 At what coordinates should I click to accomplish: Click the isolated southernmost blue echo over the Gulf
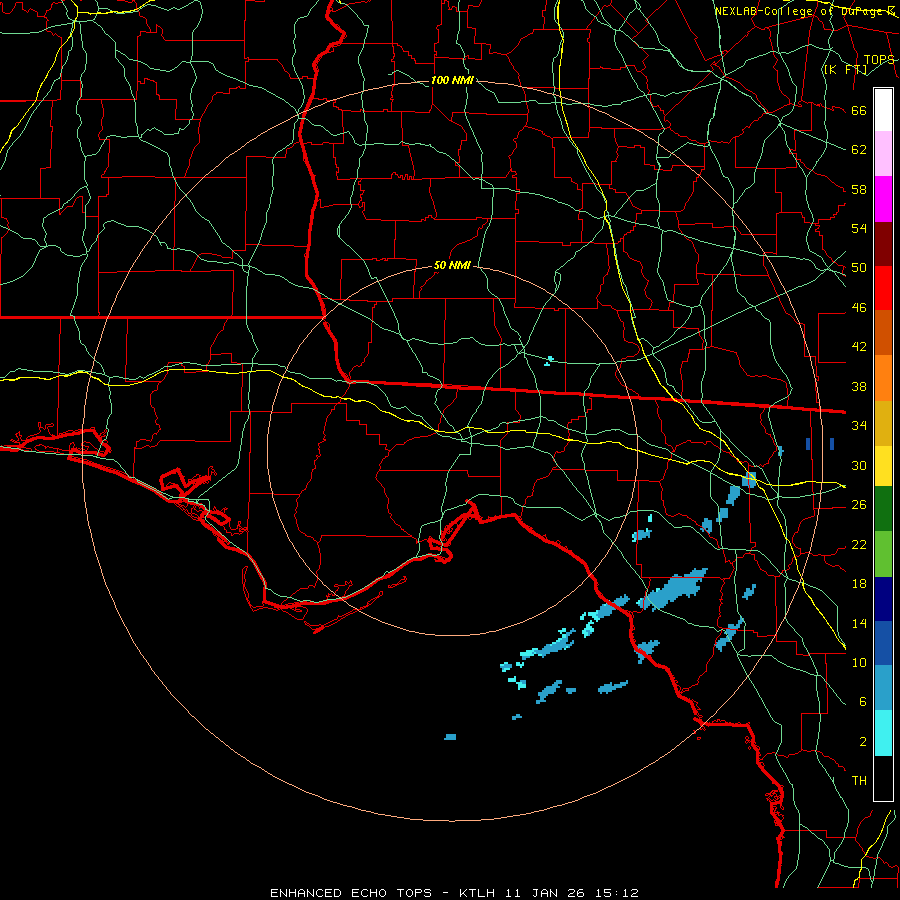(x=451, y=737)
